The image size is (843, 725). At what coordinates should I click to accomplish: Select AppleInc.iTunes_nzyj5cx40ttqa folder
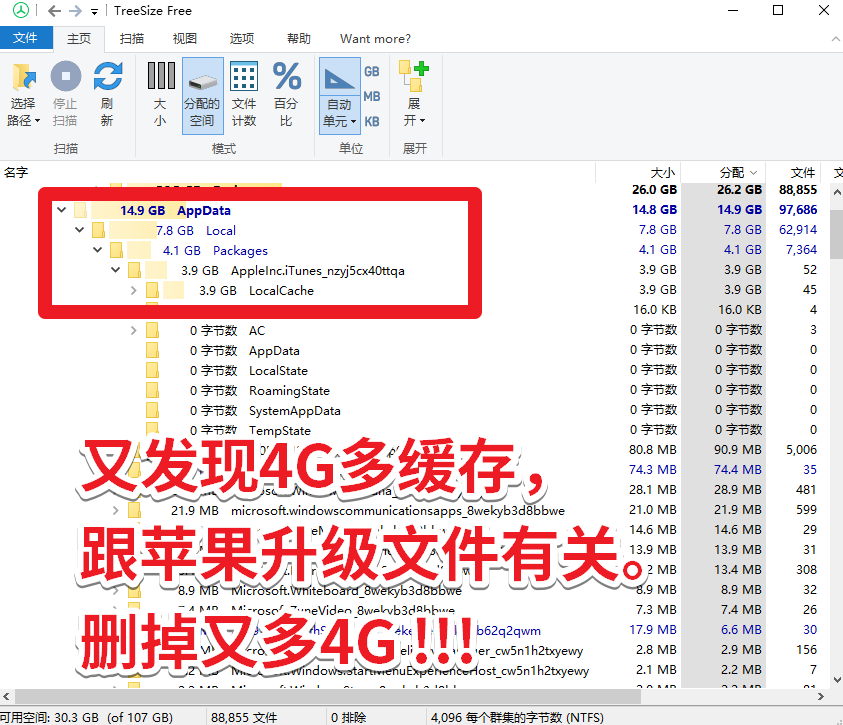pos(318,270)
